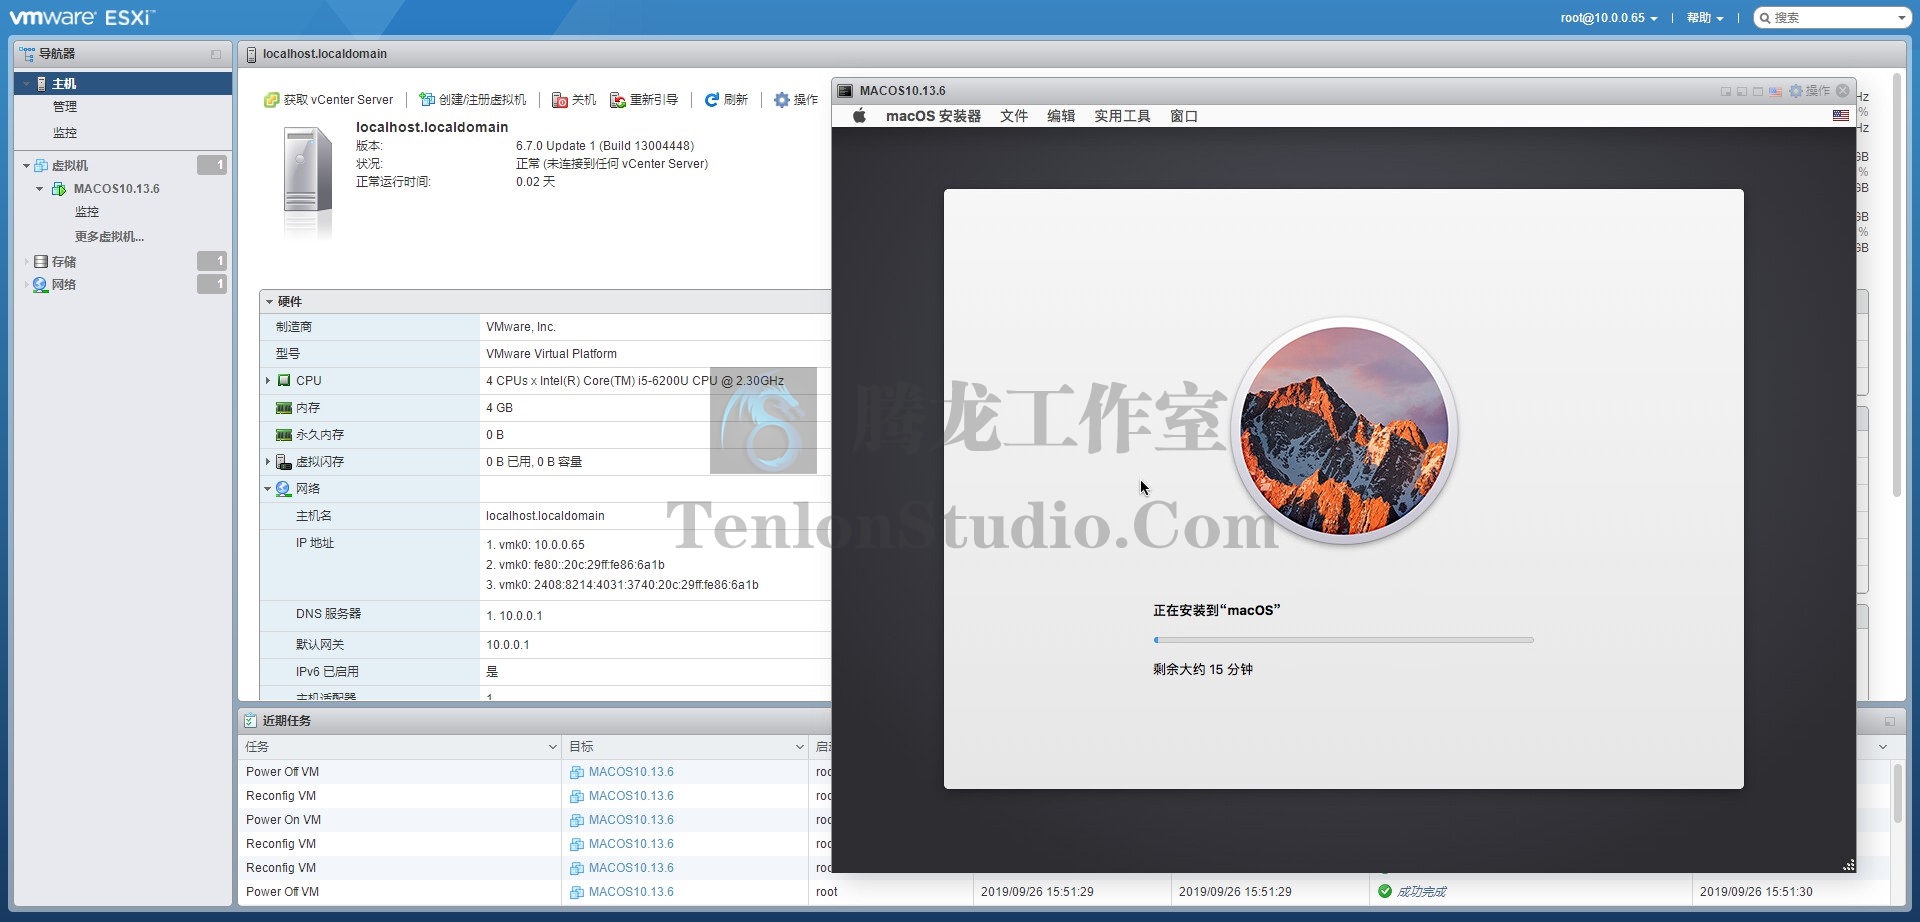This screenshot has width=1920, height=922.
Task: Click the 内存 memory icon
Action: click(284, 408)
